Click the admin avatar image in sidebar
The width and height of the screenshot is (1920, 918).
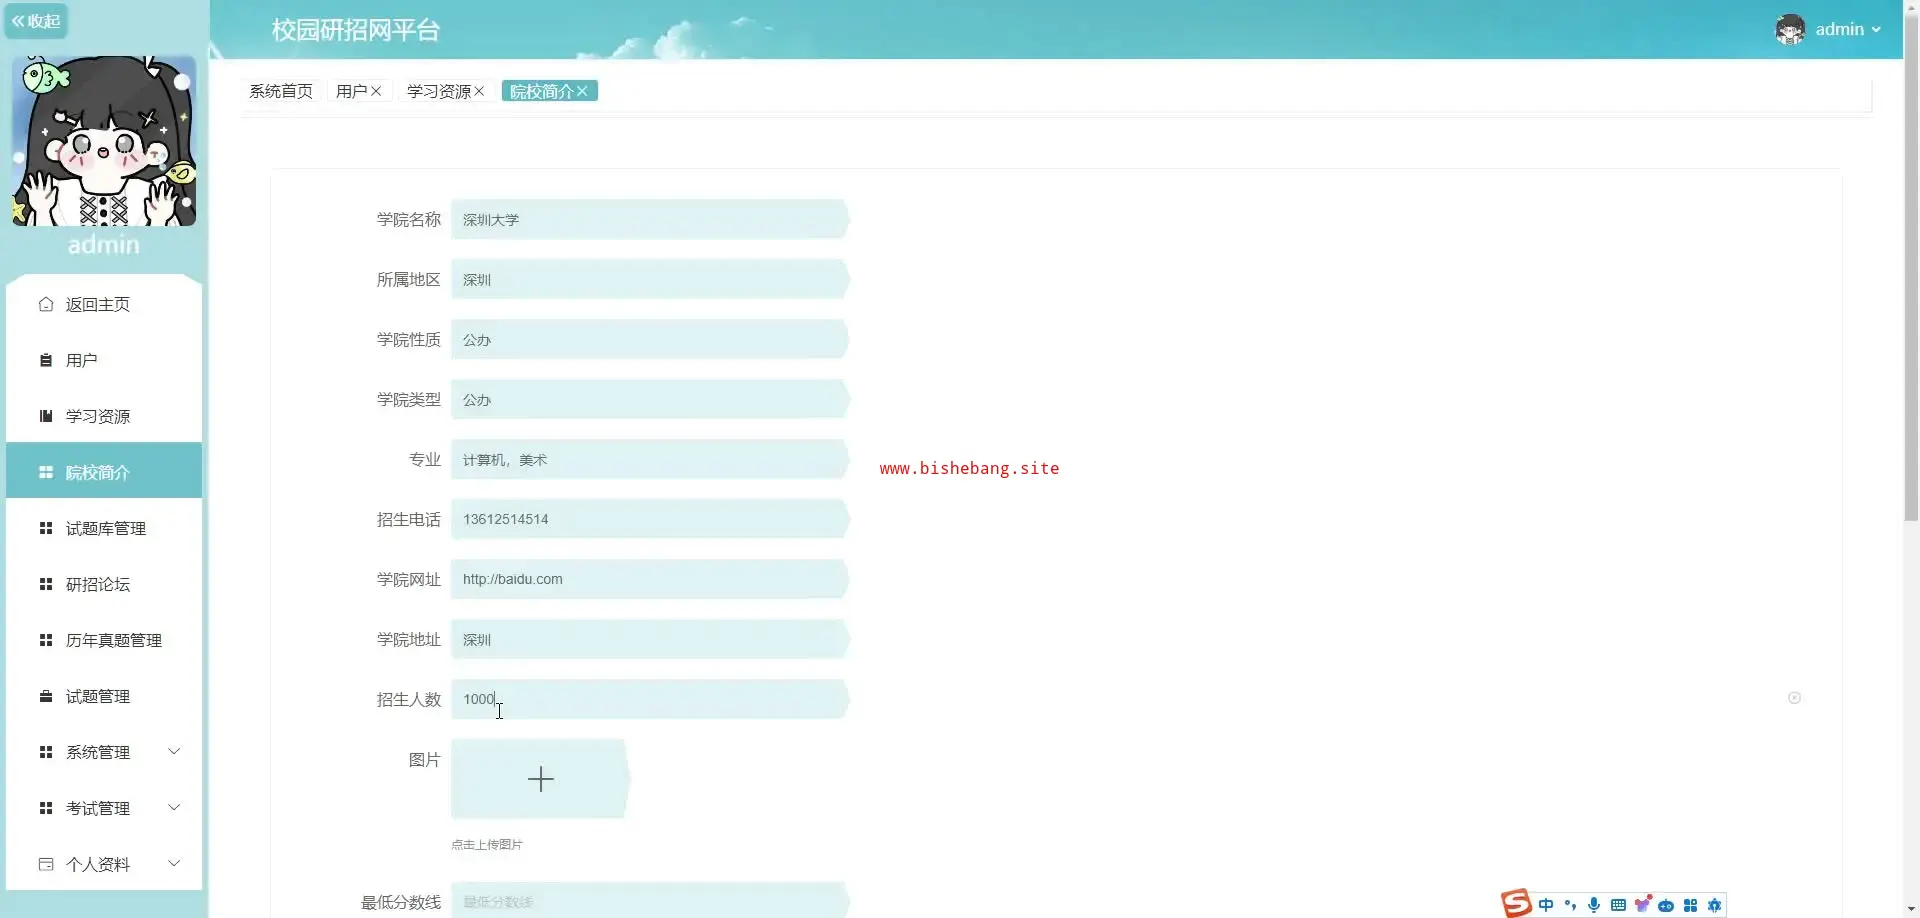pyautogui.click(x=104, y=141)
